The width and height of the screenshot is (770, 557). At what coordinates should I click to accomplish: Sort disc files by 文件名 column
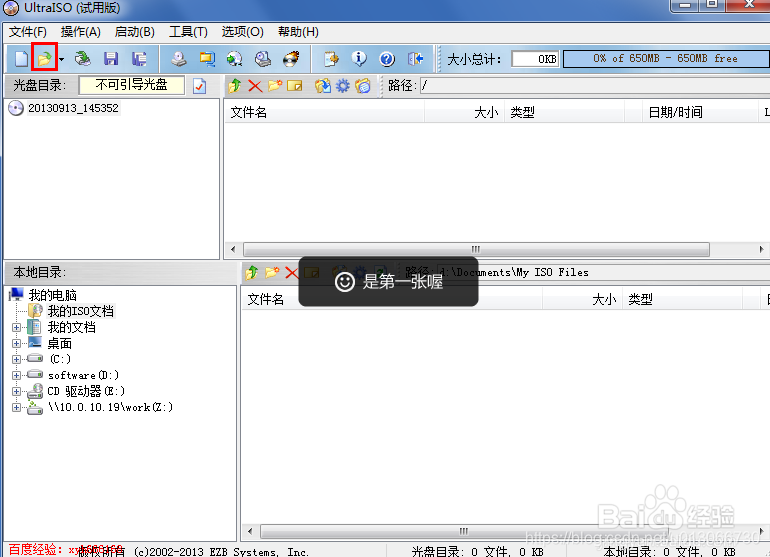pos(324,112)
